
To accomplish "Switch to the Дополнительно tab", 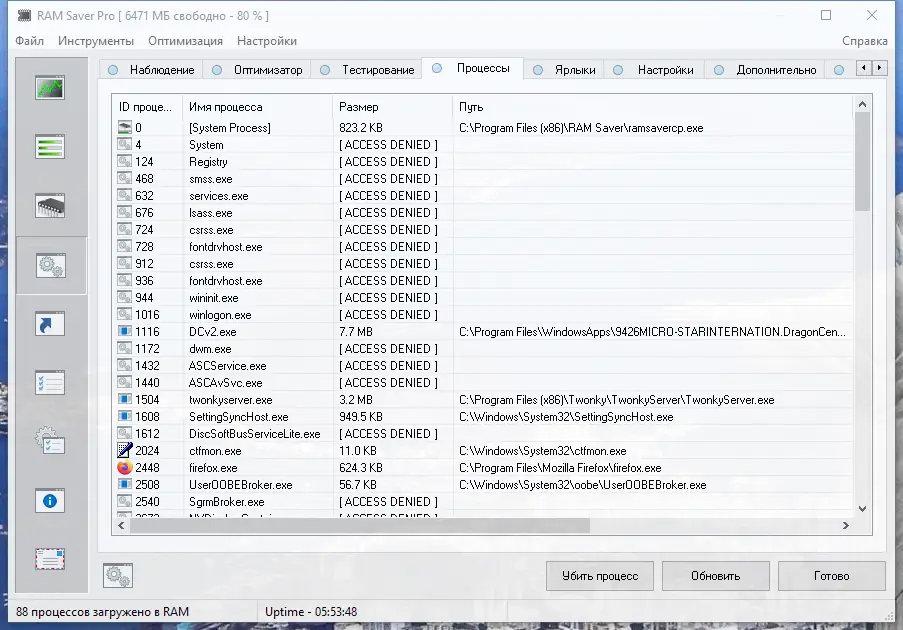I will [x=765, y=70].
